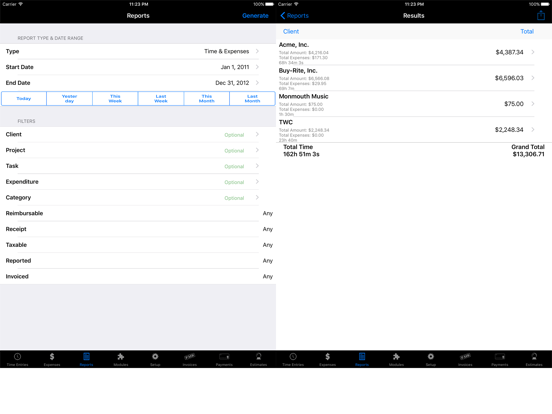552x414 pixels.
Task: Toggle the Receipt filter value Any
Action: 268,229
